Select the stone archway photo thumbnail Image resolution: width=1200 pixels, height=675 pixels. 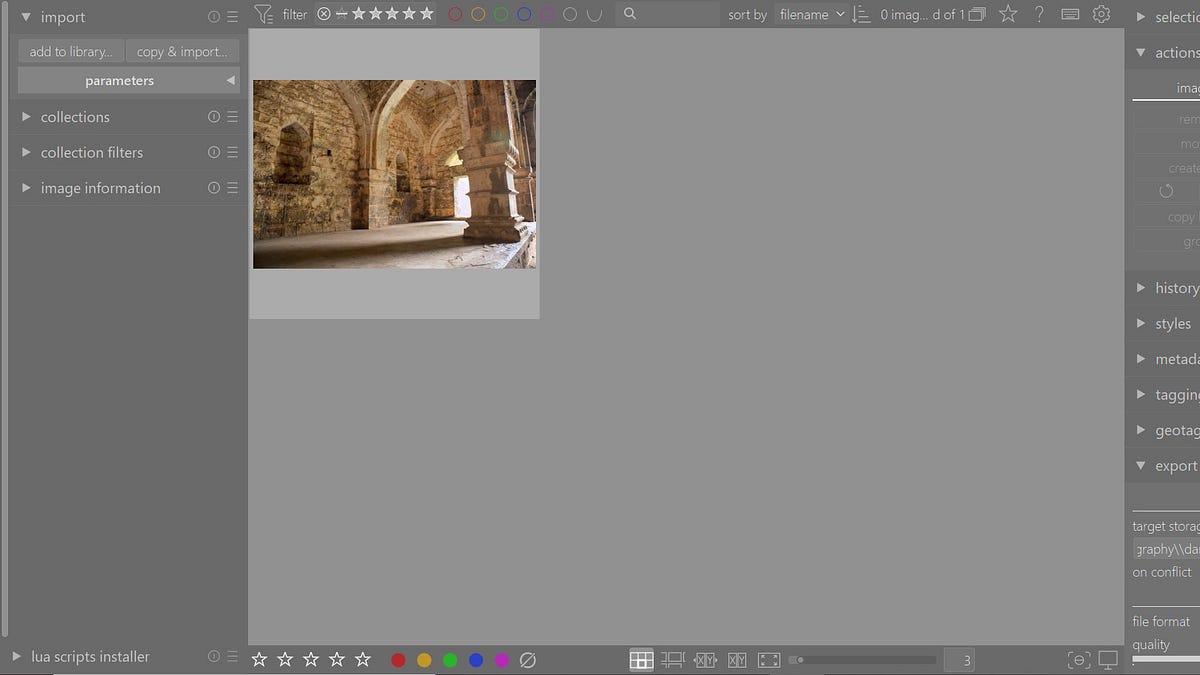click(394, 174)
